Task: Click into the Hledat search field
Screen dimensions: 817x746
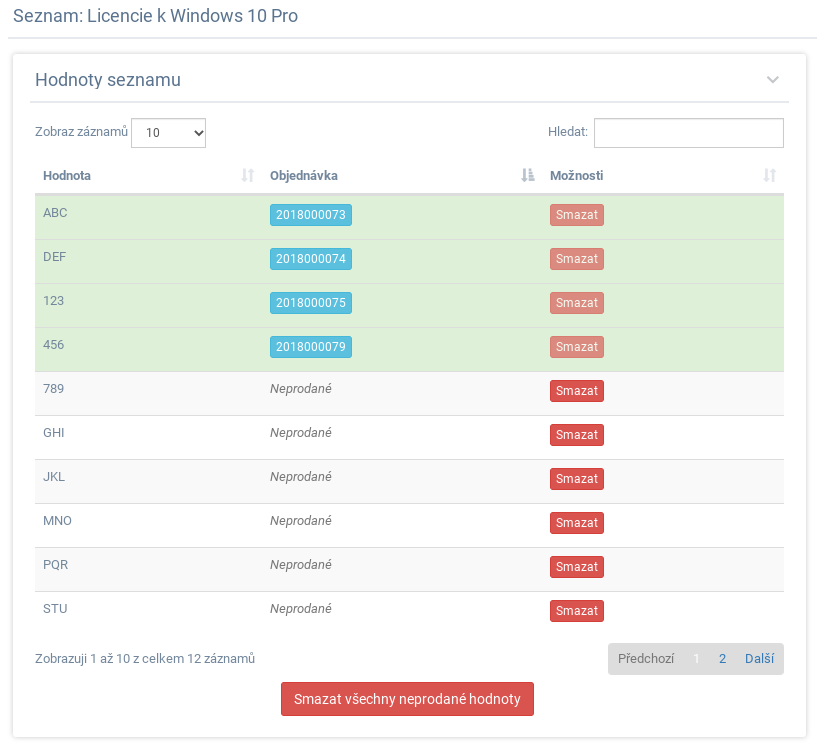Action: coord(688,133)
